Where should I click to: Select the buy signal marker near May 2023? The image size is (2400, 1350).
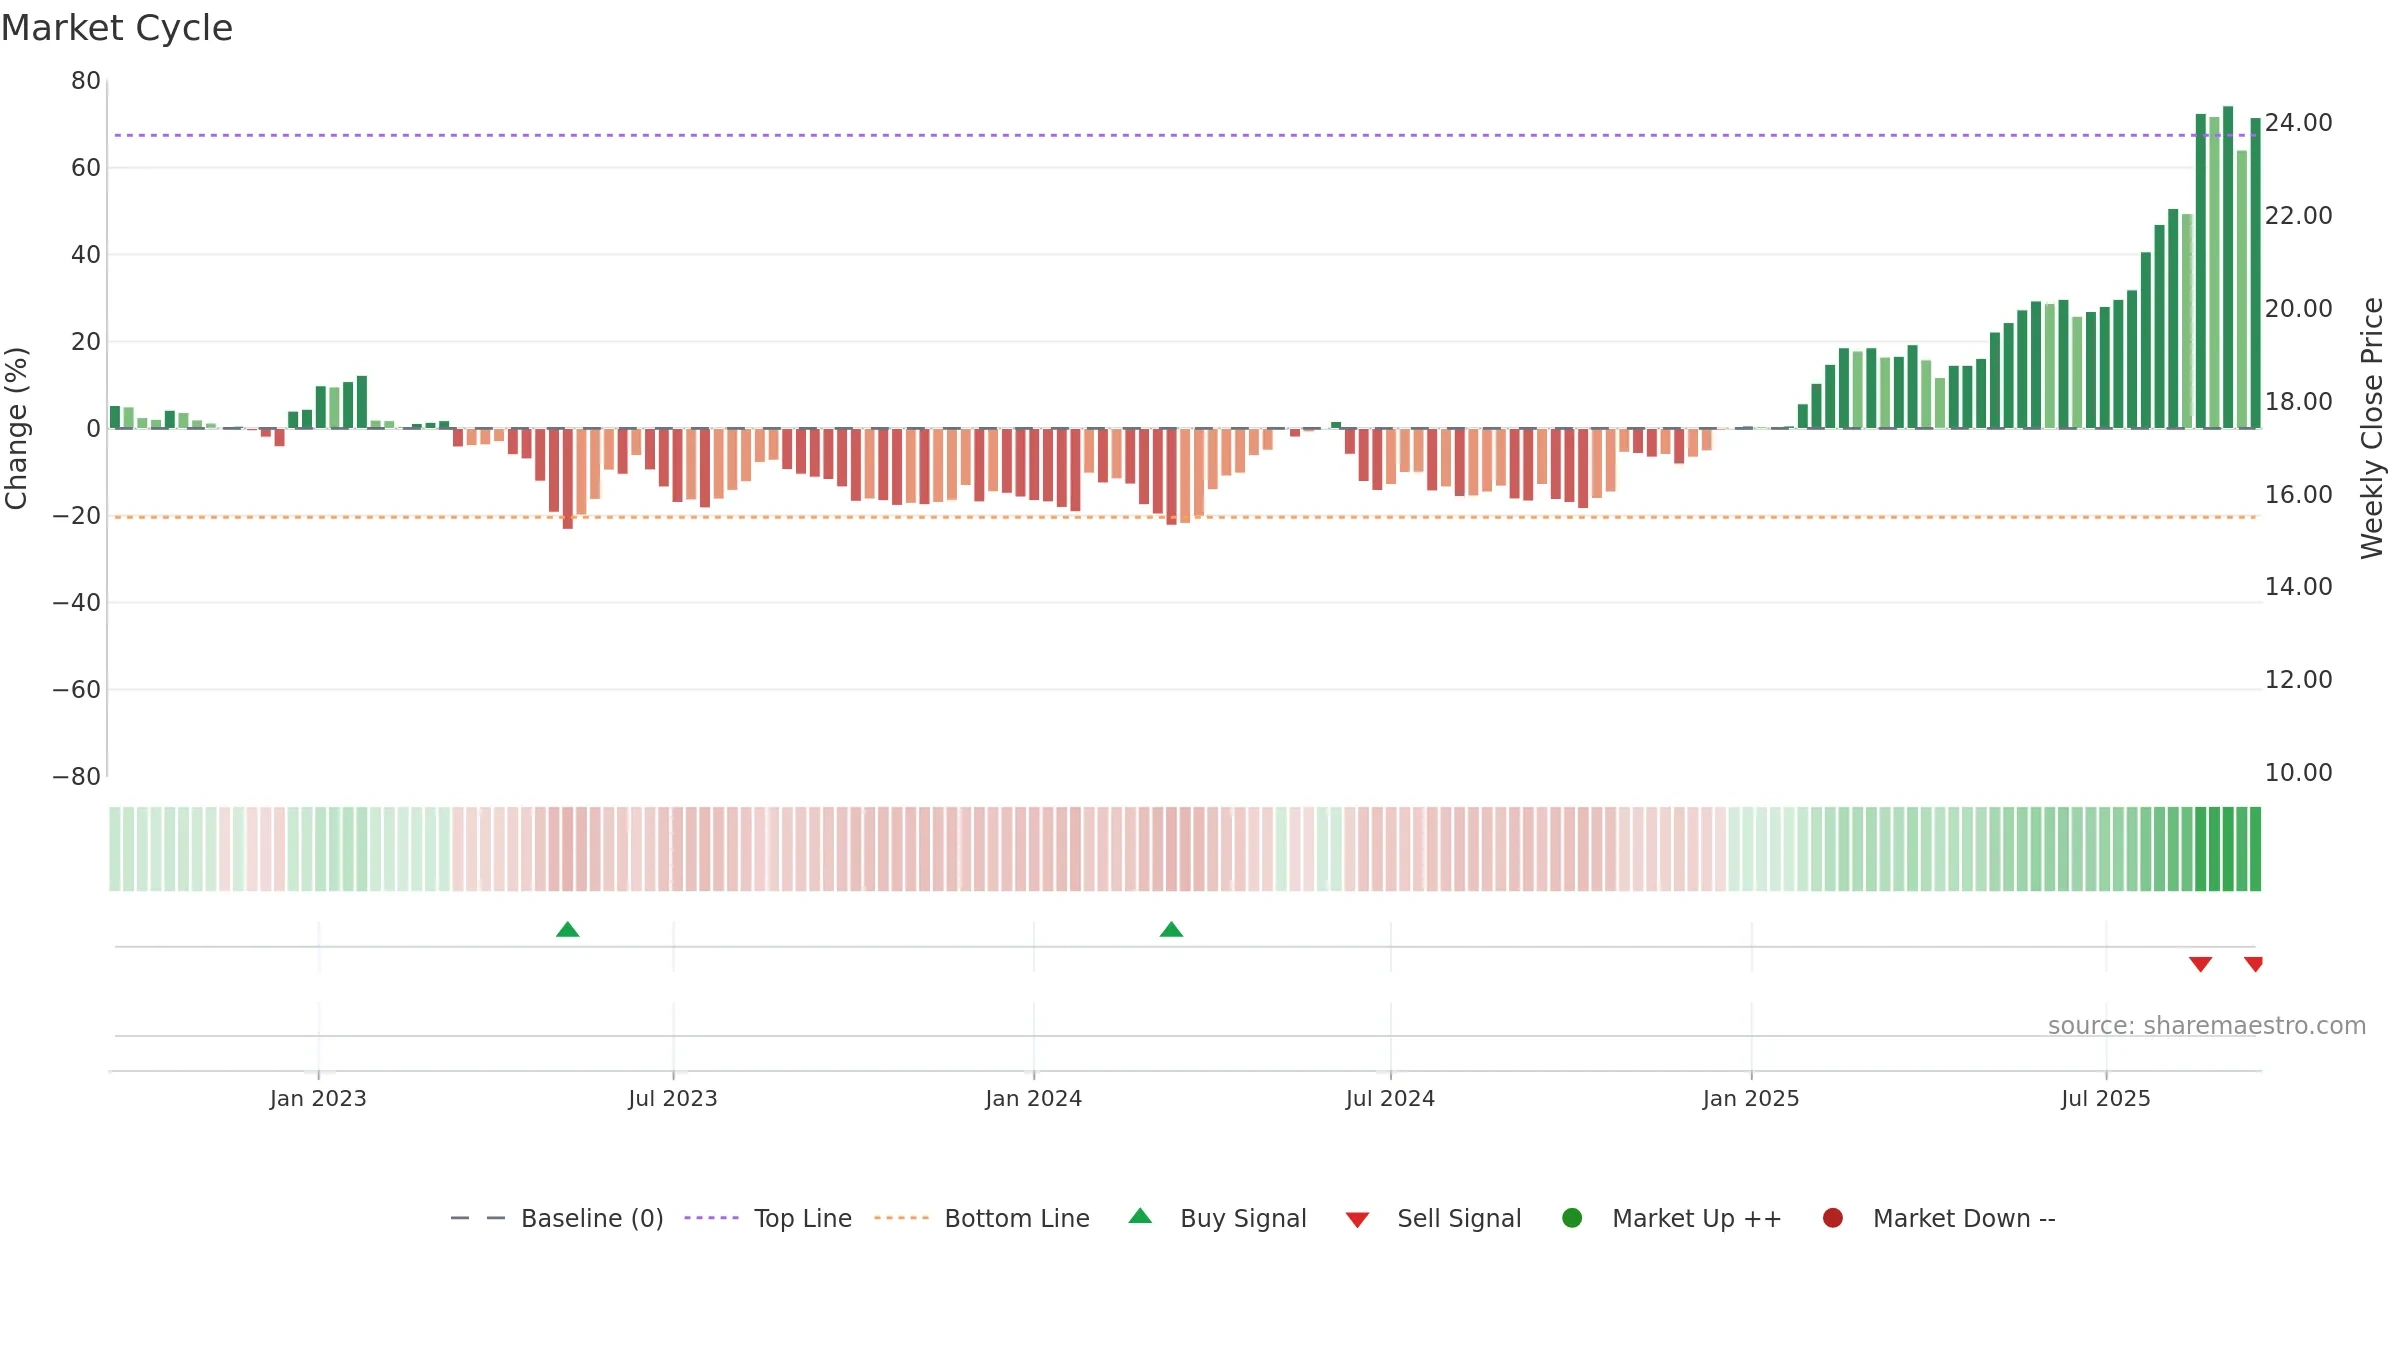pyautogui.click(x=568, y=930)
